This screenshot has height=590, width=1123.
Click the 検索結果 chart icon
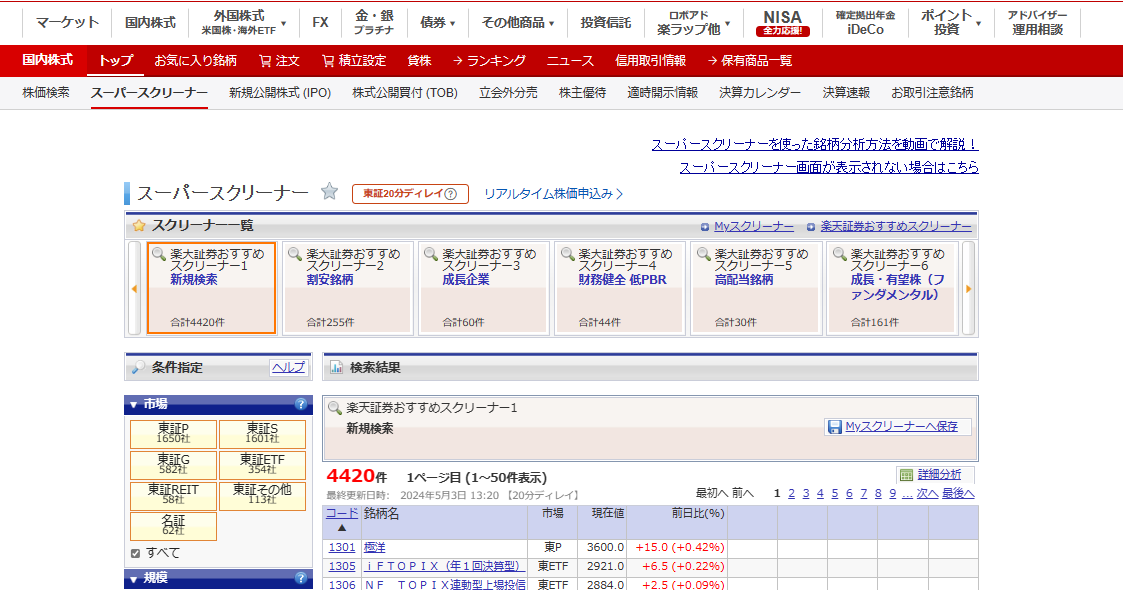click(336, 368)
